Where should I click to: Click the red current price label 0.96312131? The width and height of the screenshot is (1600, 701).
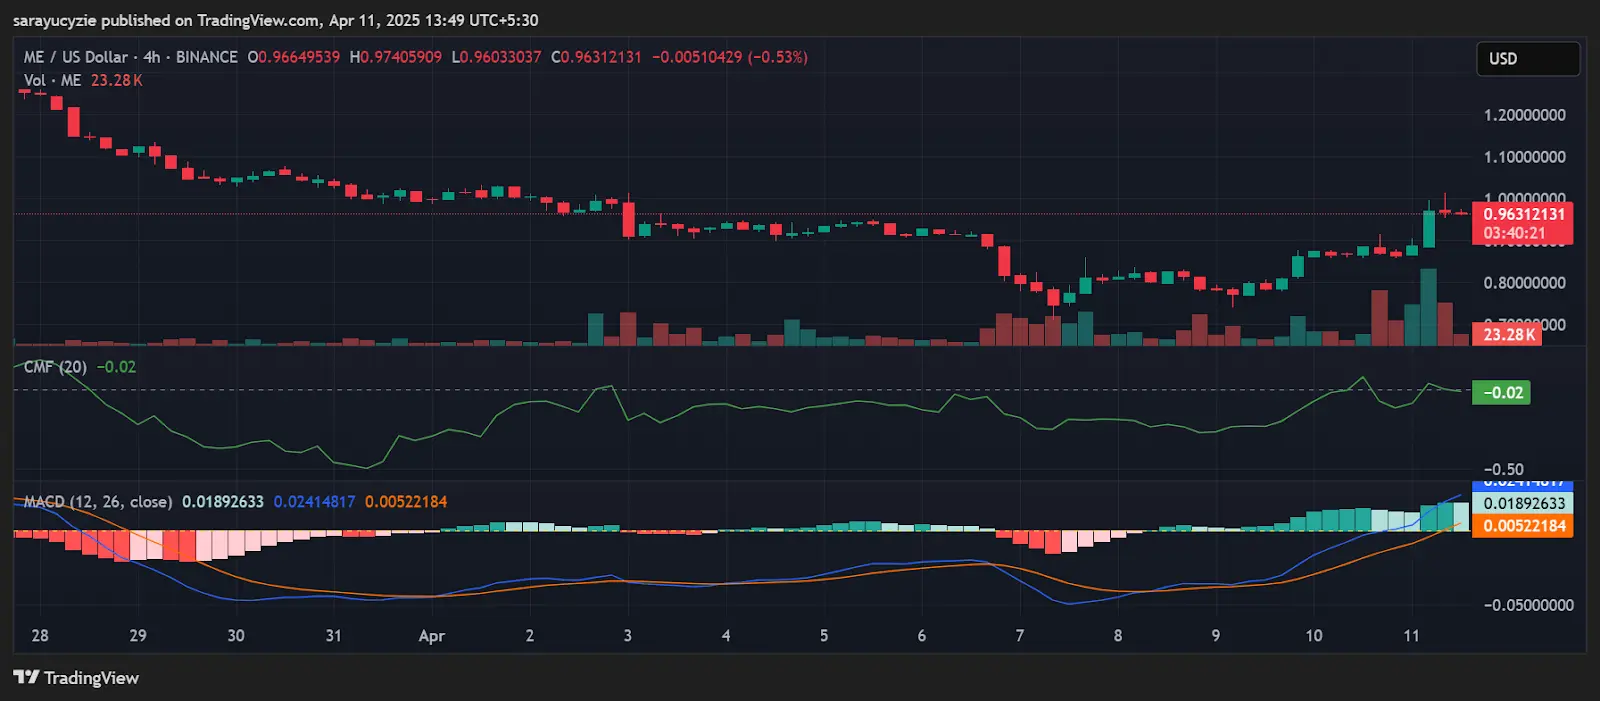click(x=1523, y=214)
